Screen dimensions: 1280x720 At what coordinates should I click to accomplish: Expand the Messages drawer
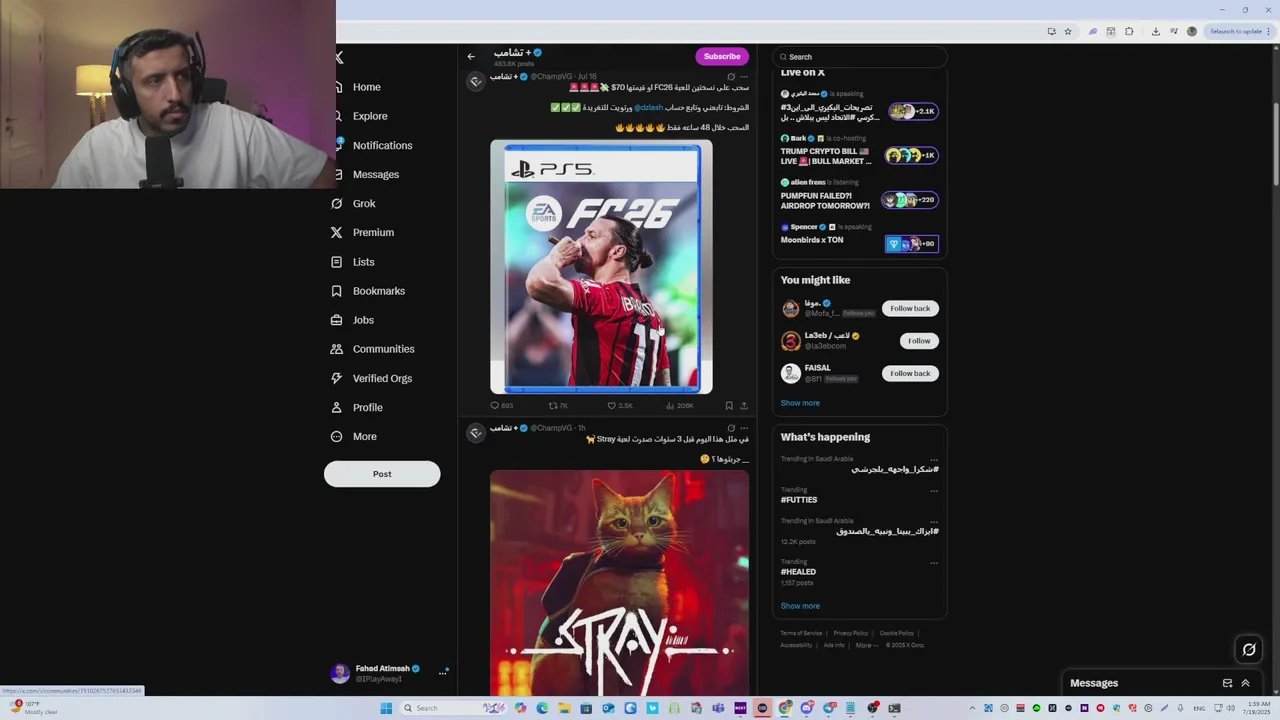coord(1246,683)
